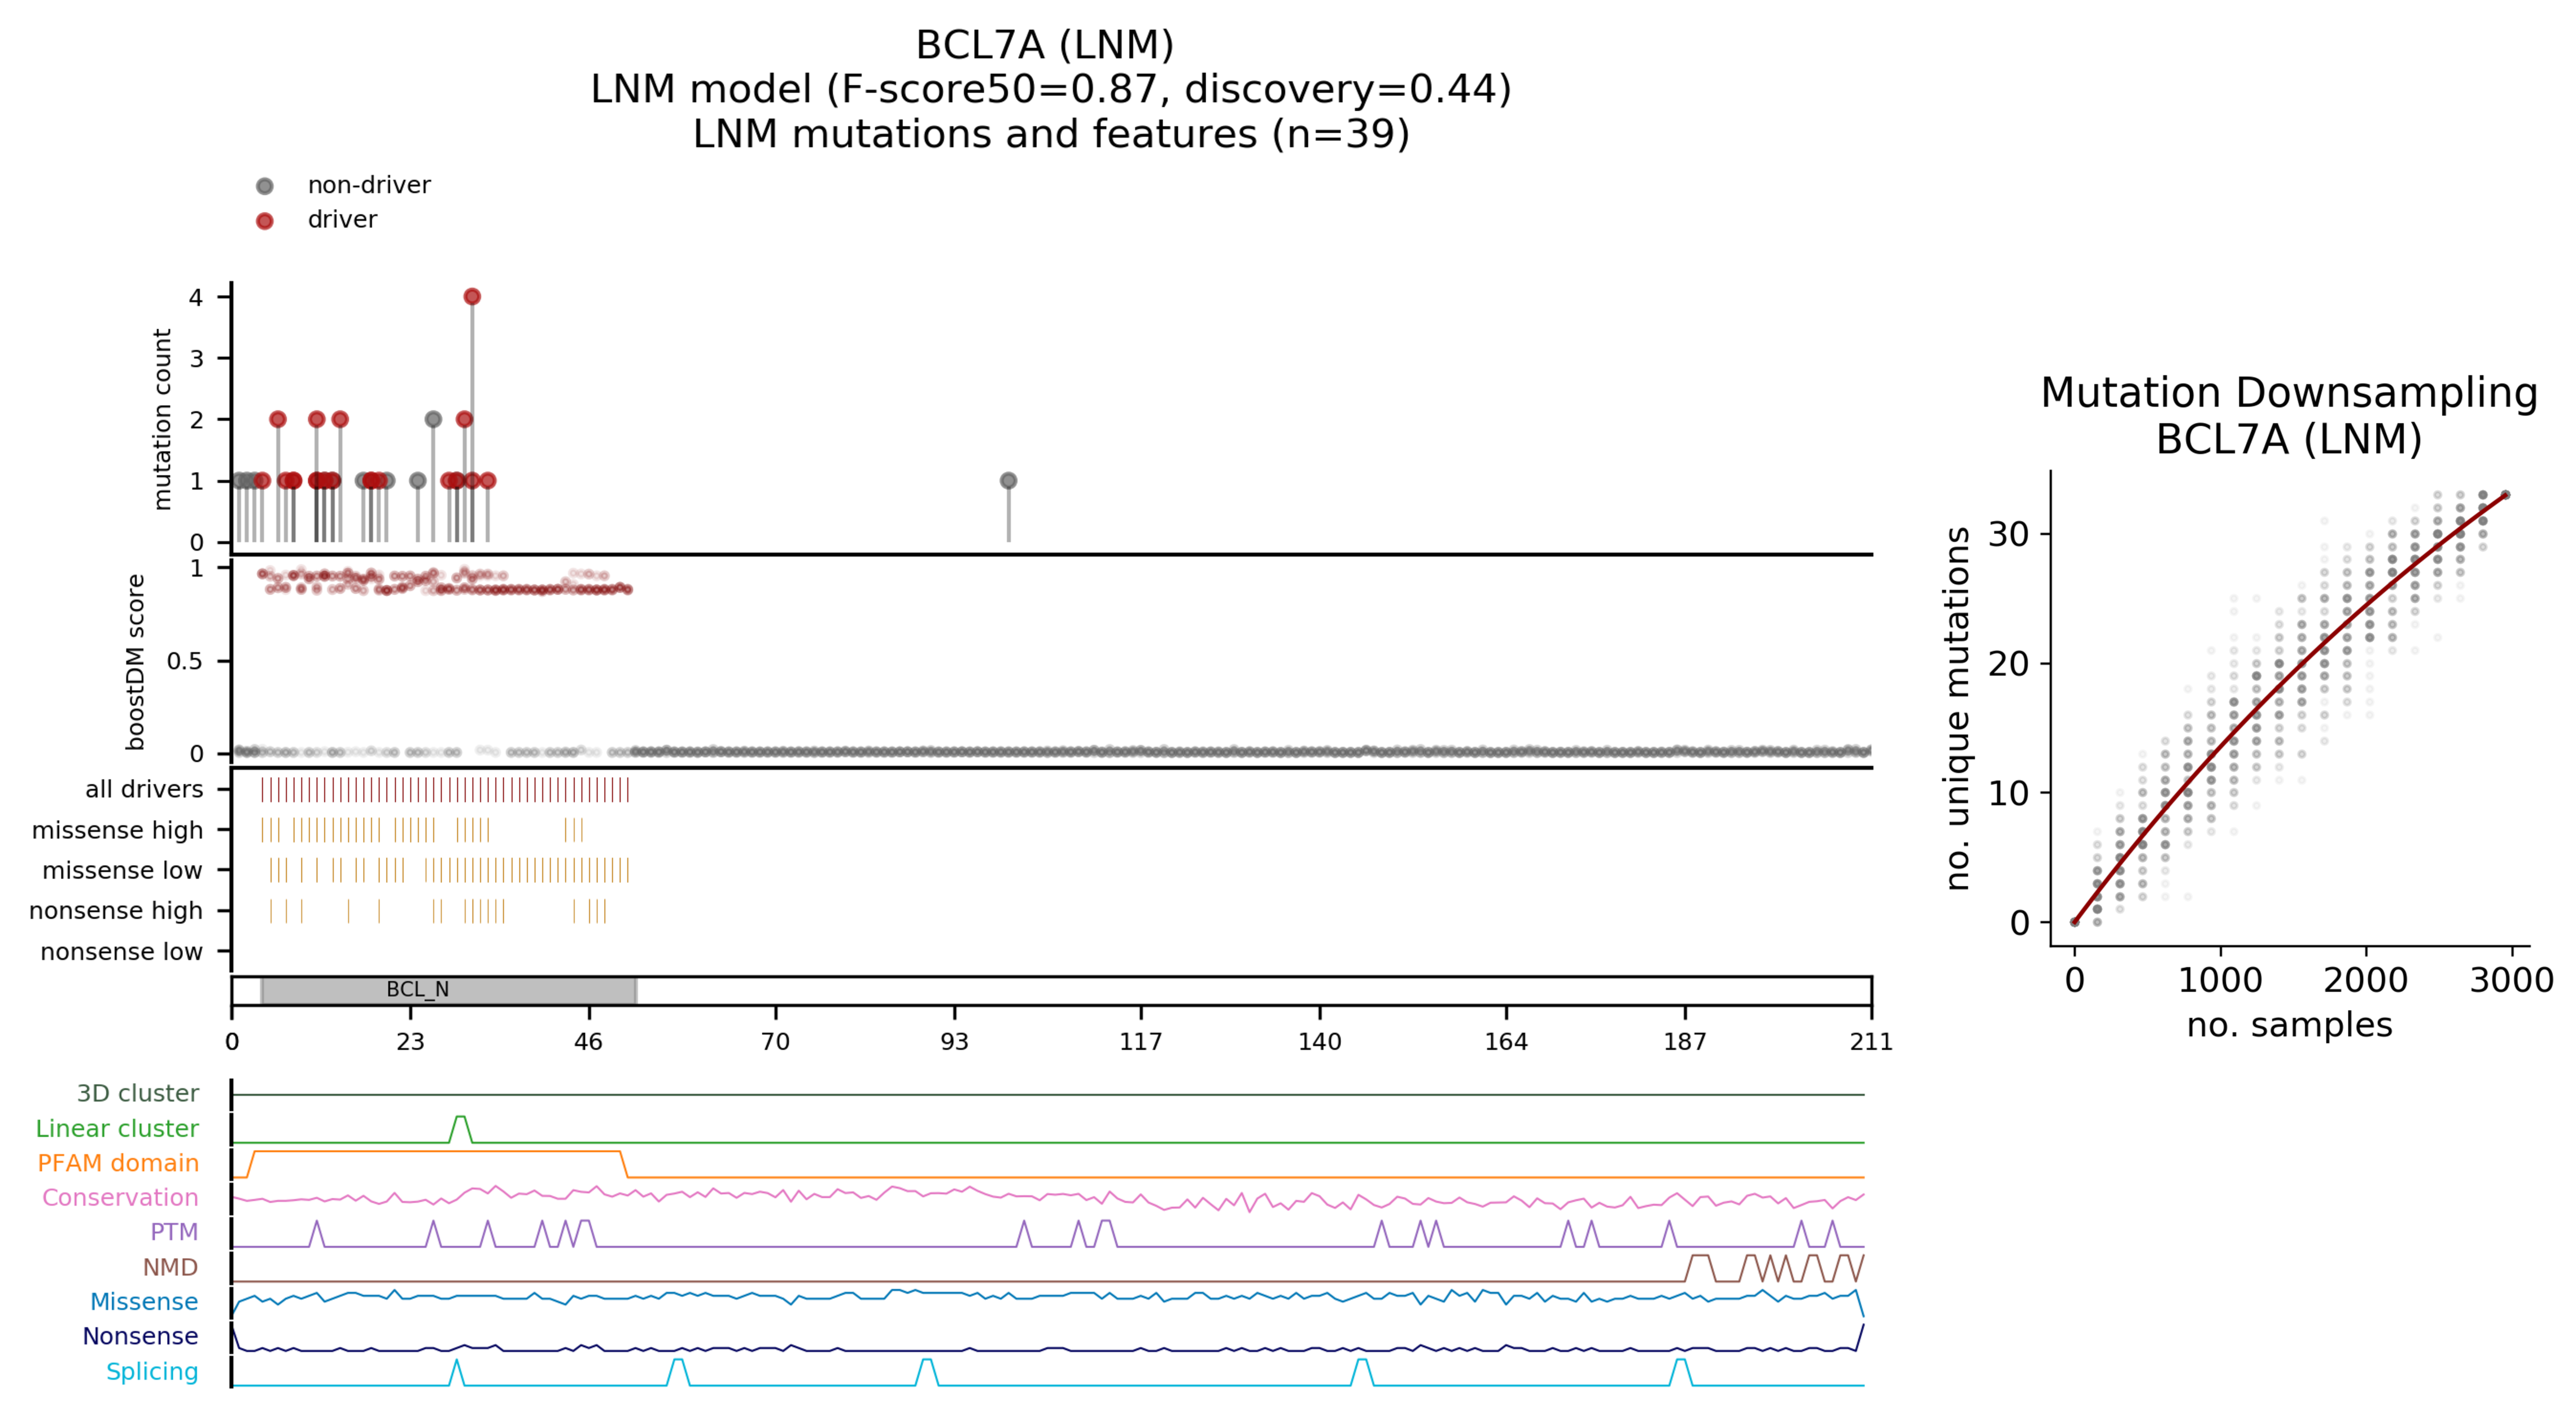
Task: Click the 'NMD' feature label
Action: [170, 1268]
